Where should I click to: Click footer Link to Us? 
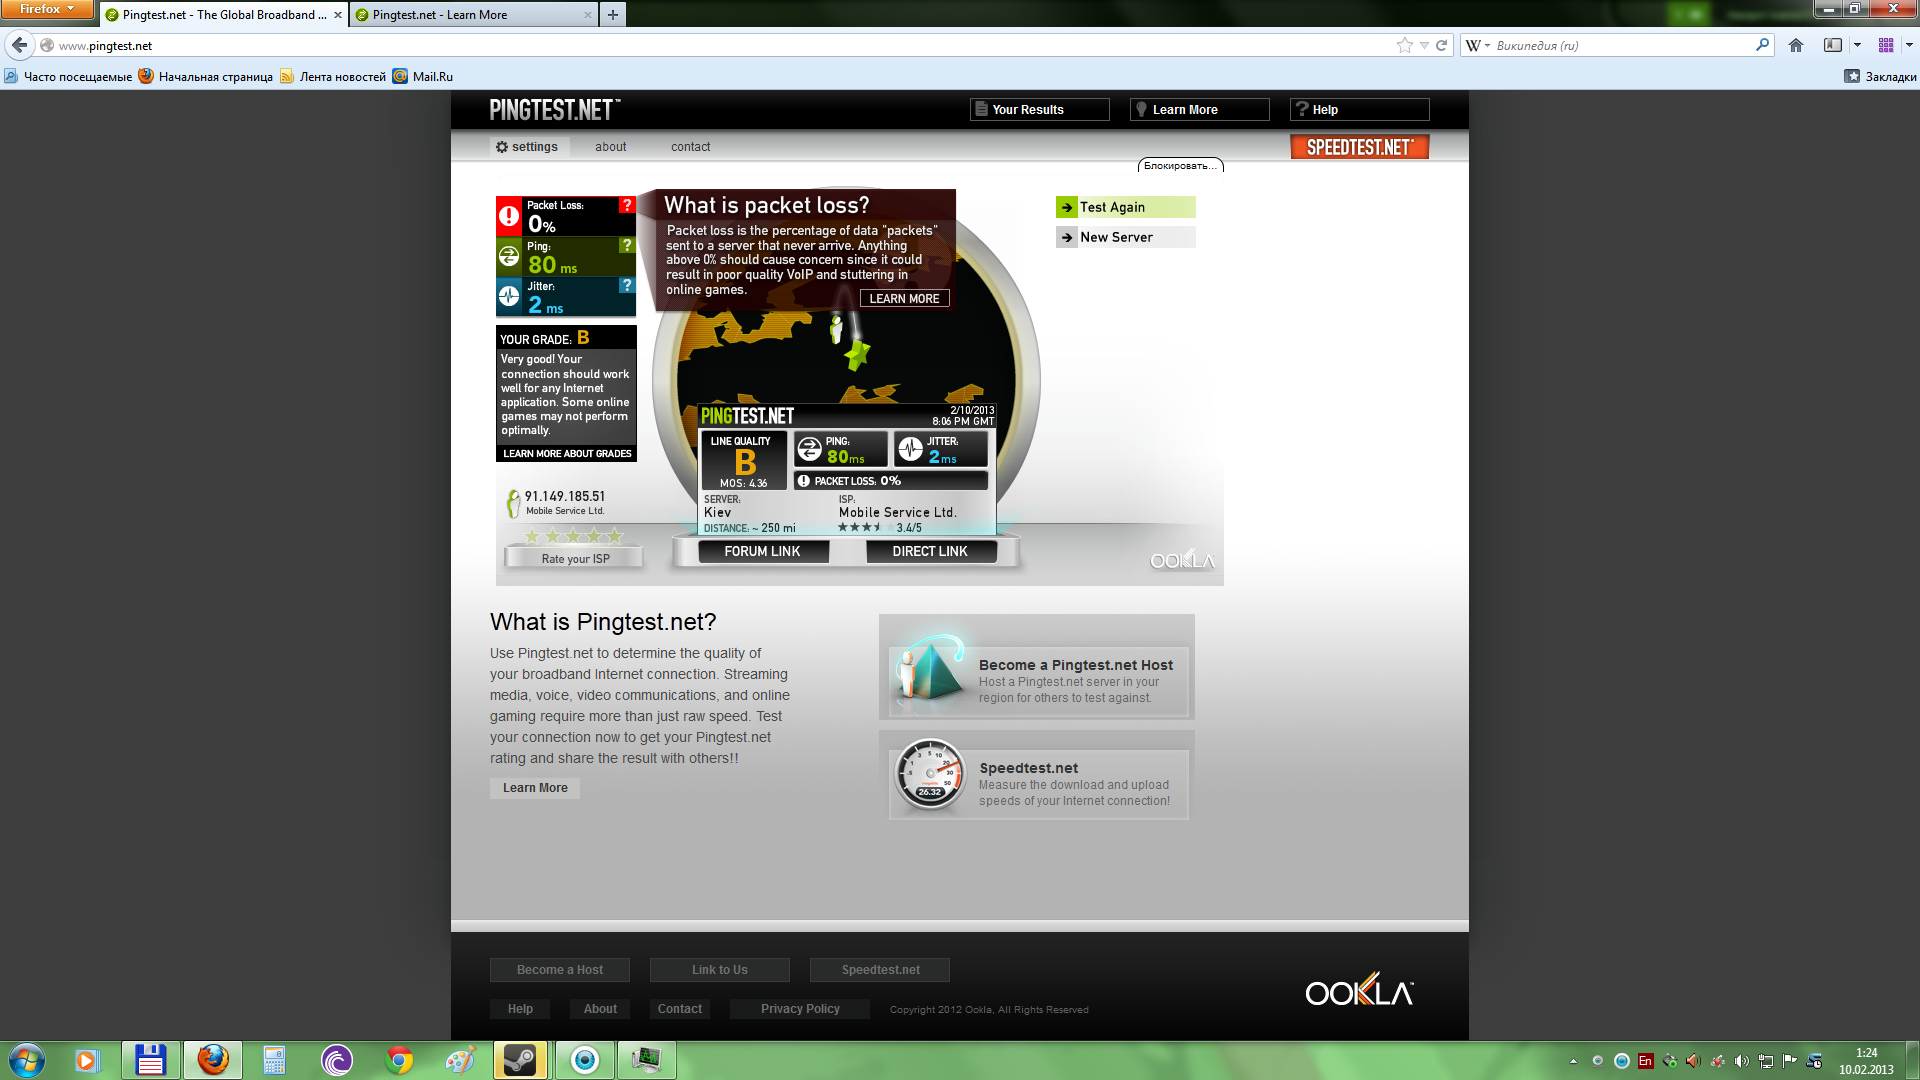coord(720,970)
